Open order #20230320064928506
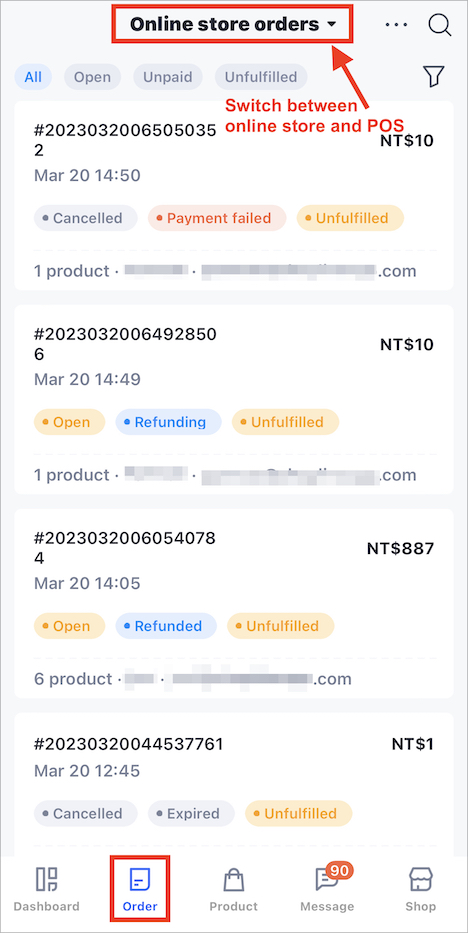This screenshot has height=933, width=468. (234, 399)
